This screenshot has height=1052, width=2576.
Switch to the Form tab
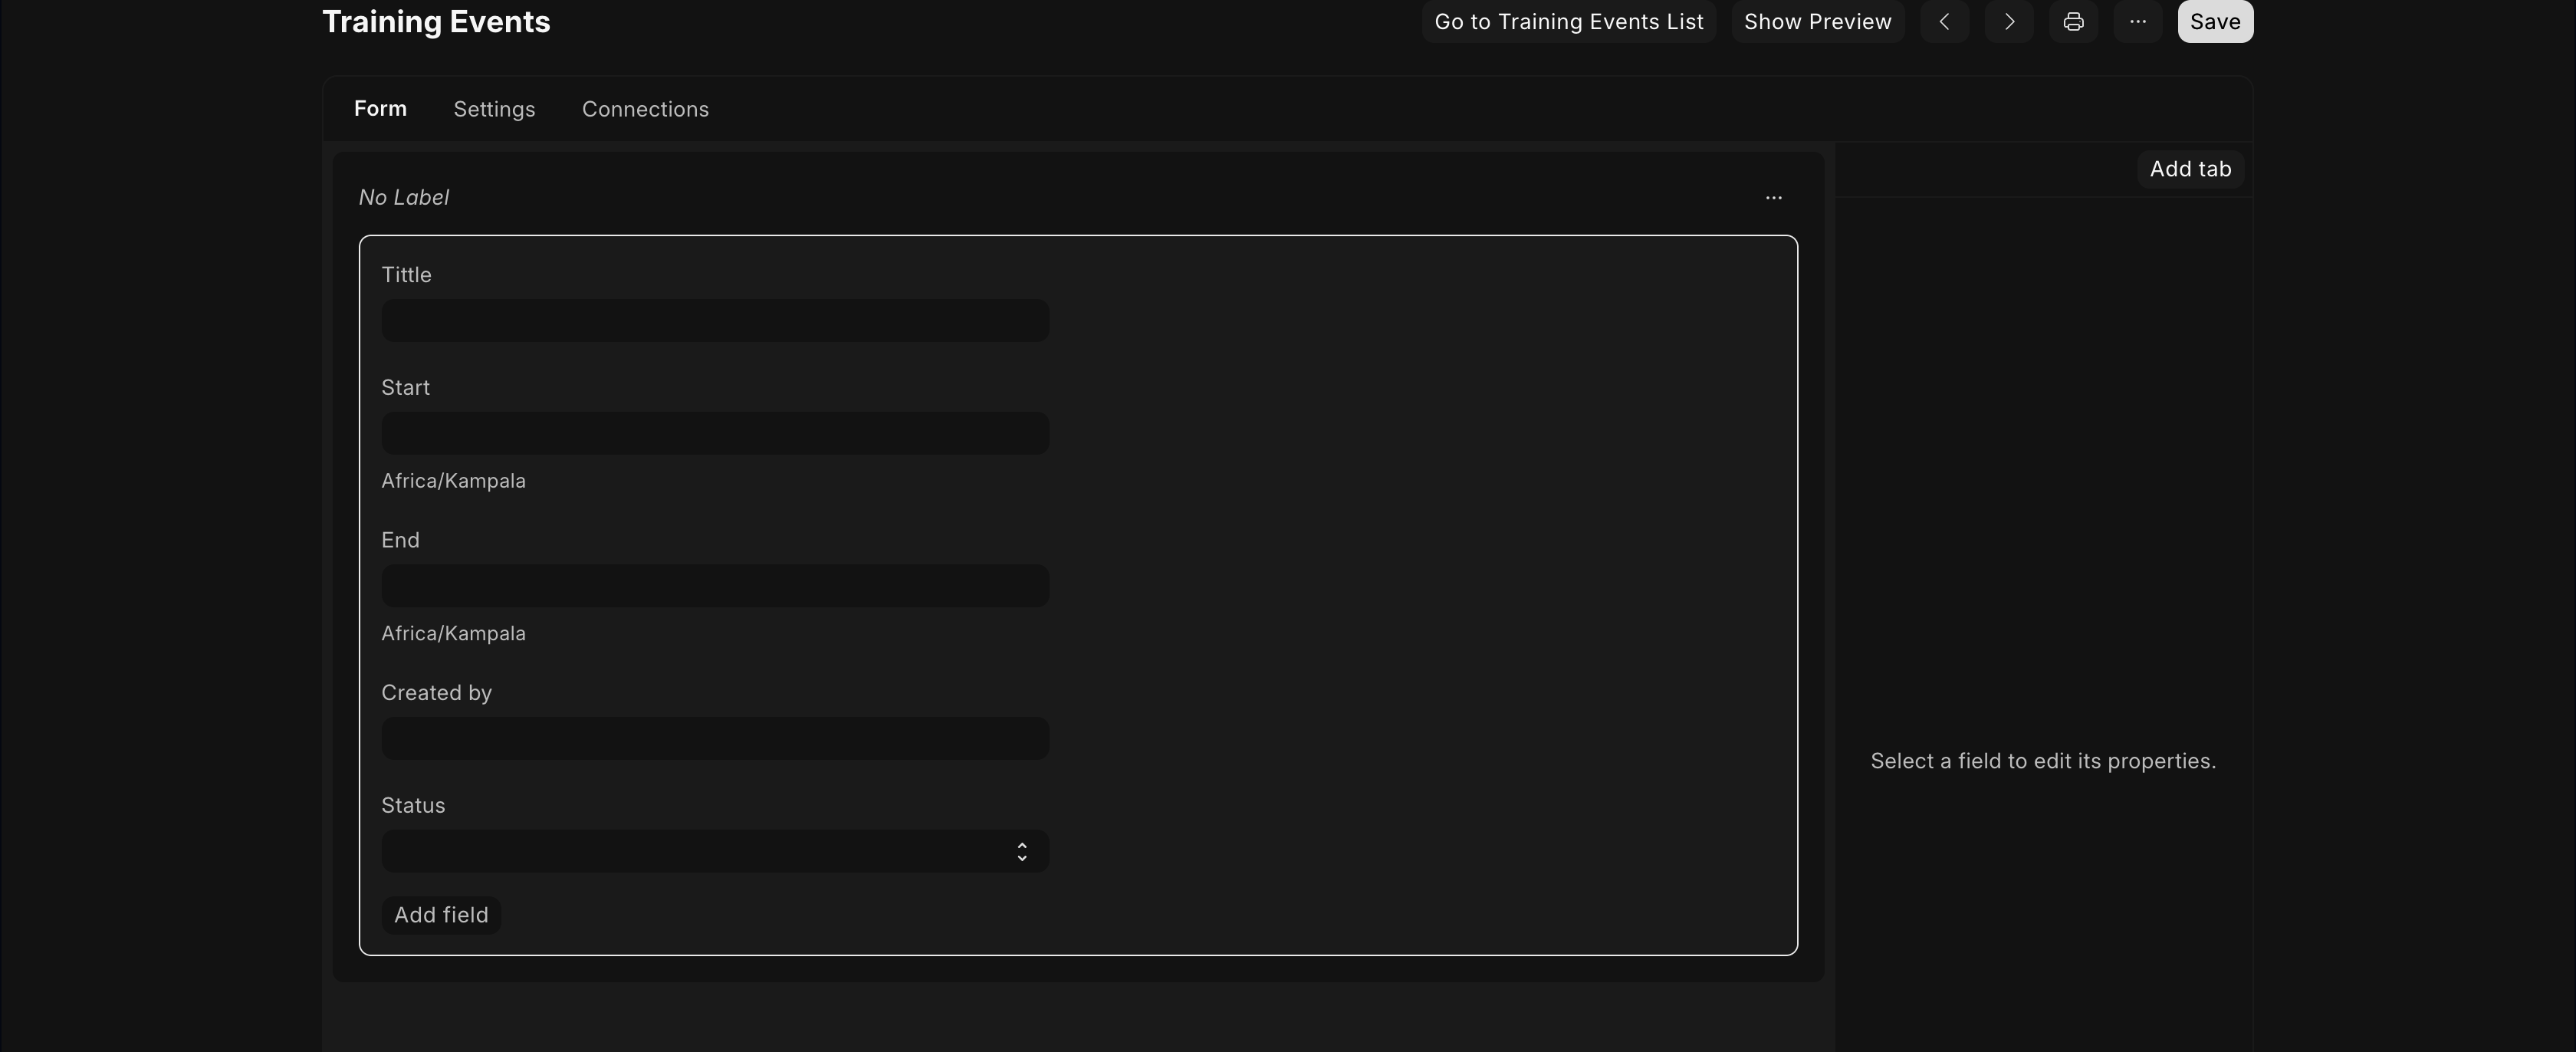(380, 108)
